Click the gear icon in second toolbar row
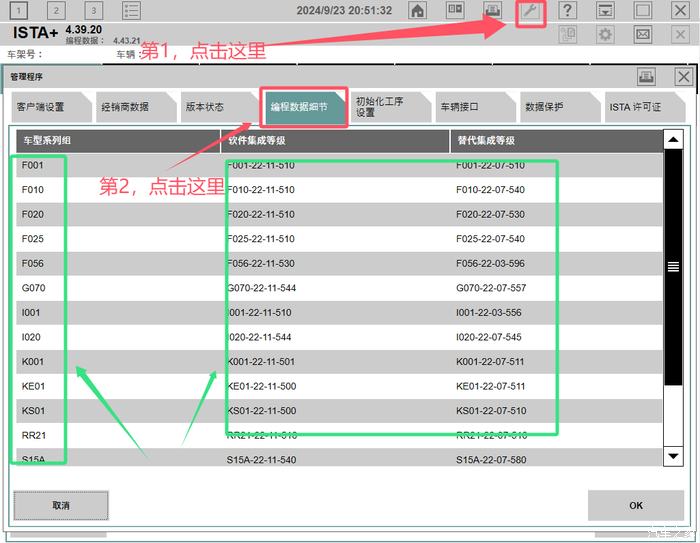 (x=605, y=35)
